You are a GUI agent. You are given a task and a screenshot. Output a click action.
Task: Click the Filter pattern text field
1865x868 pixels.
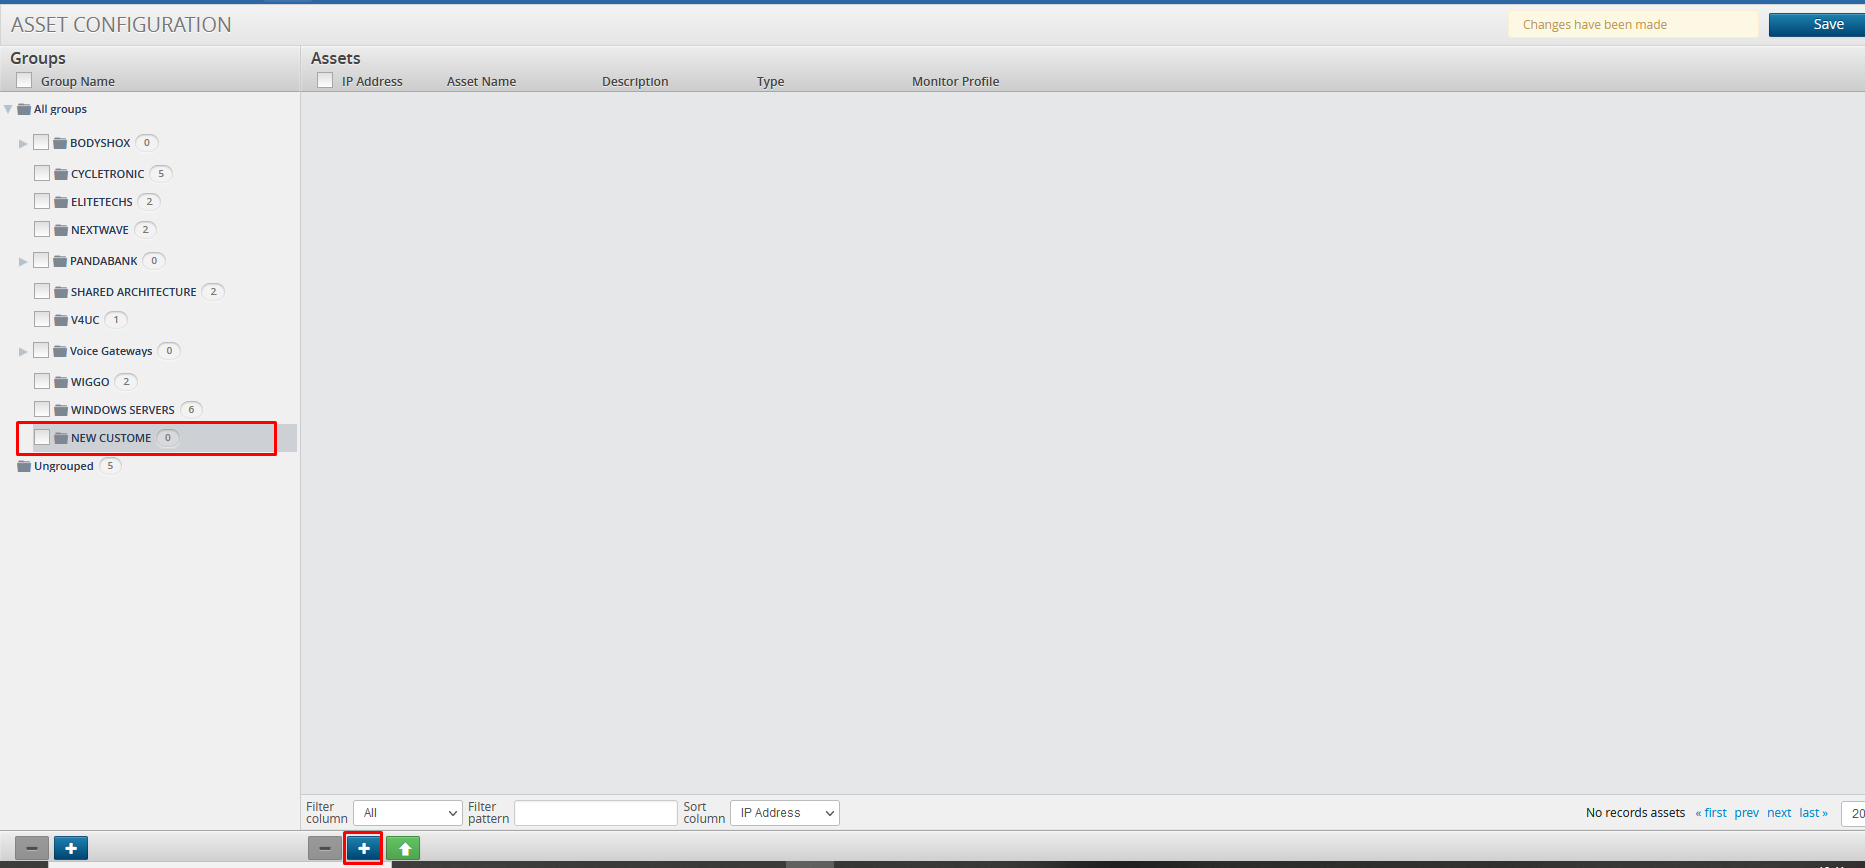tap(596, 813)
